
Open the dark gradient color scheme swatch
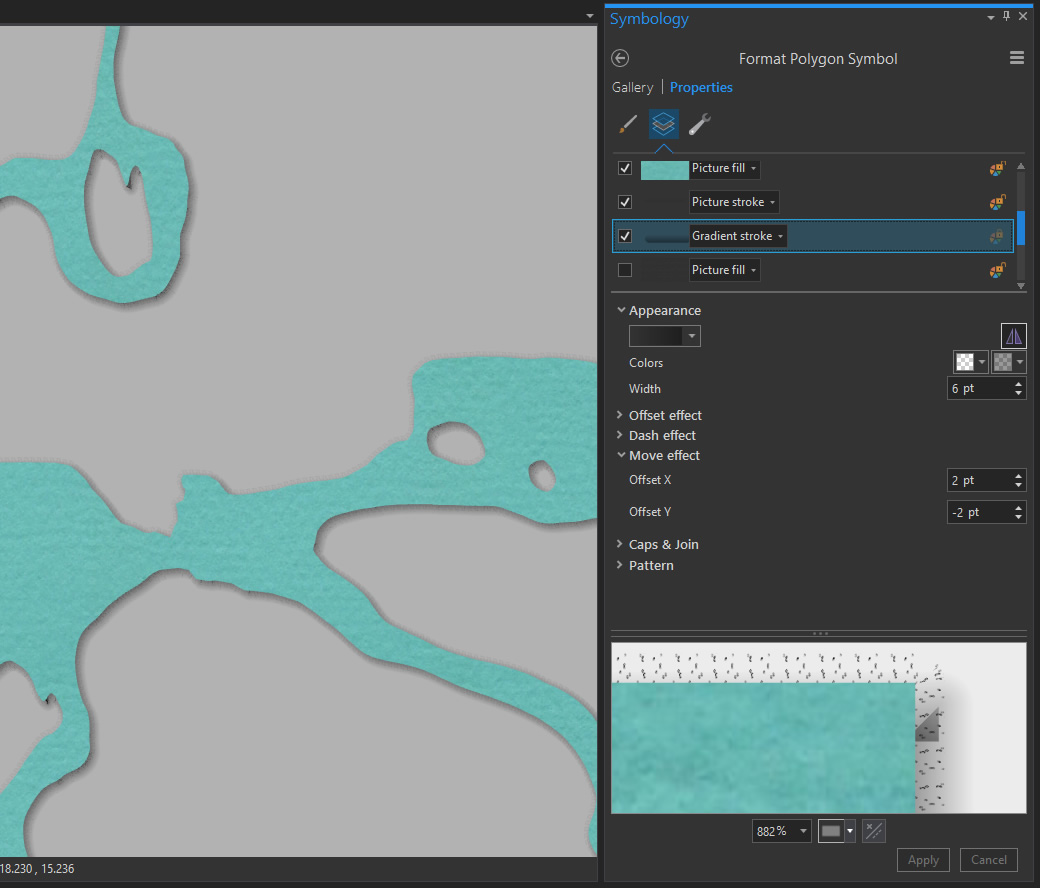[664, 336]
